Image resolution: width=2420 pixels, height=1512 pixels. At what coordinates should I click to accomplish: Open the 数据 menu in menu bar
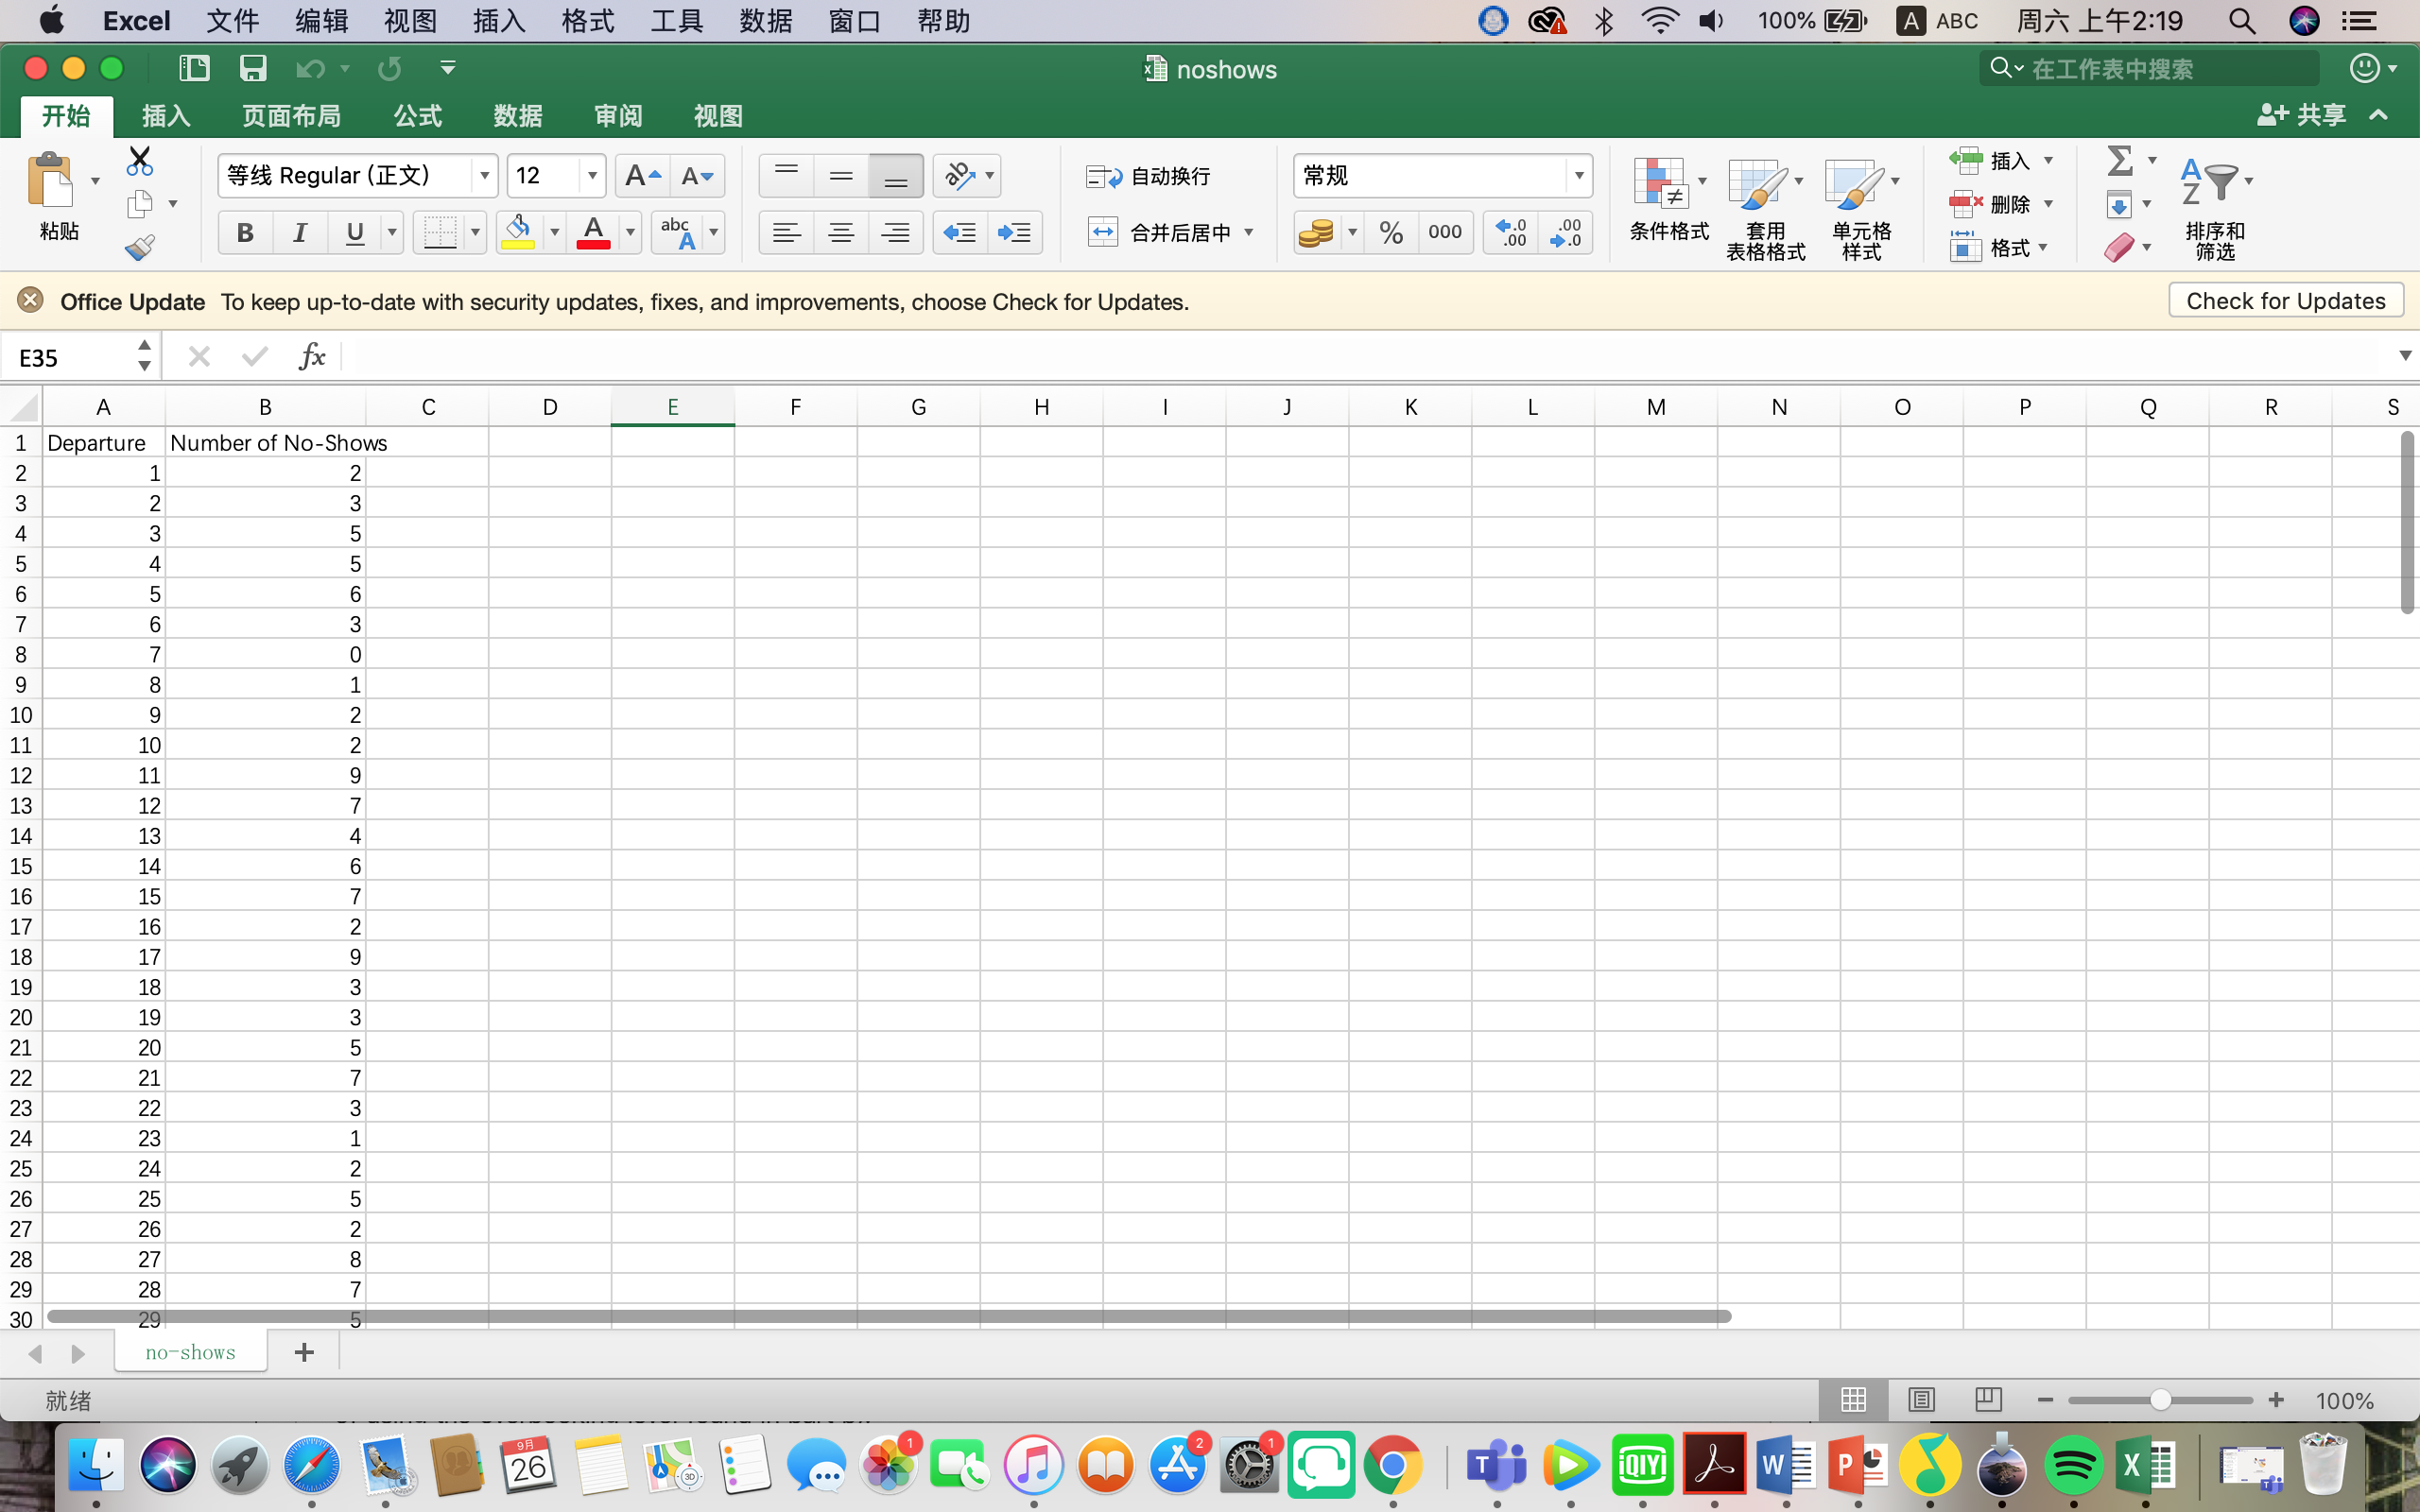[765, 21]
